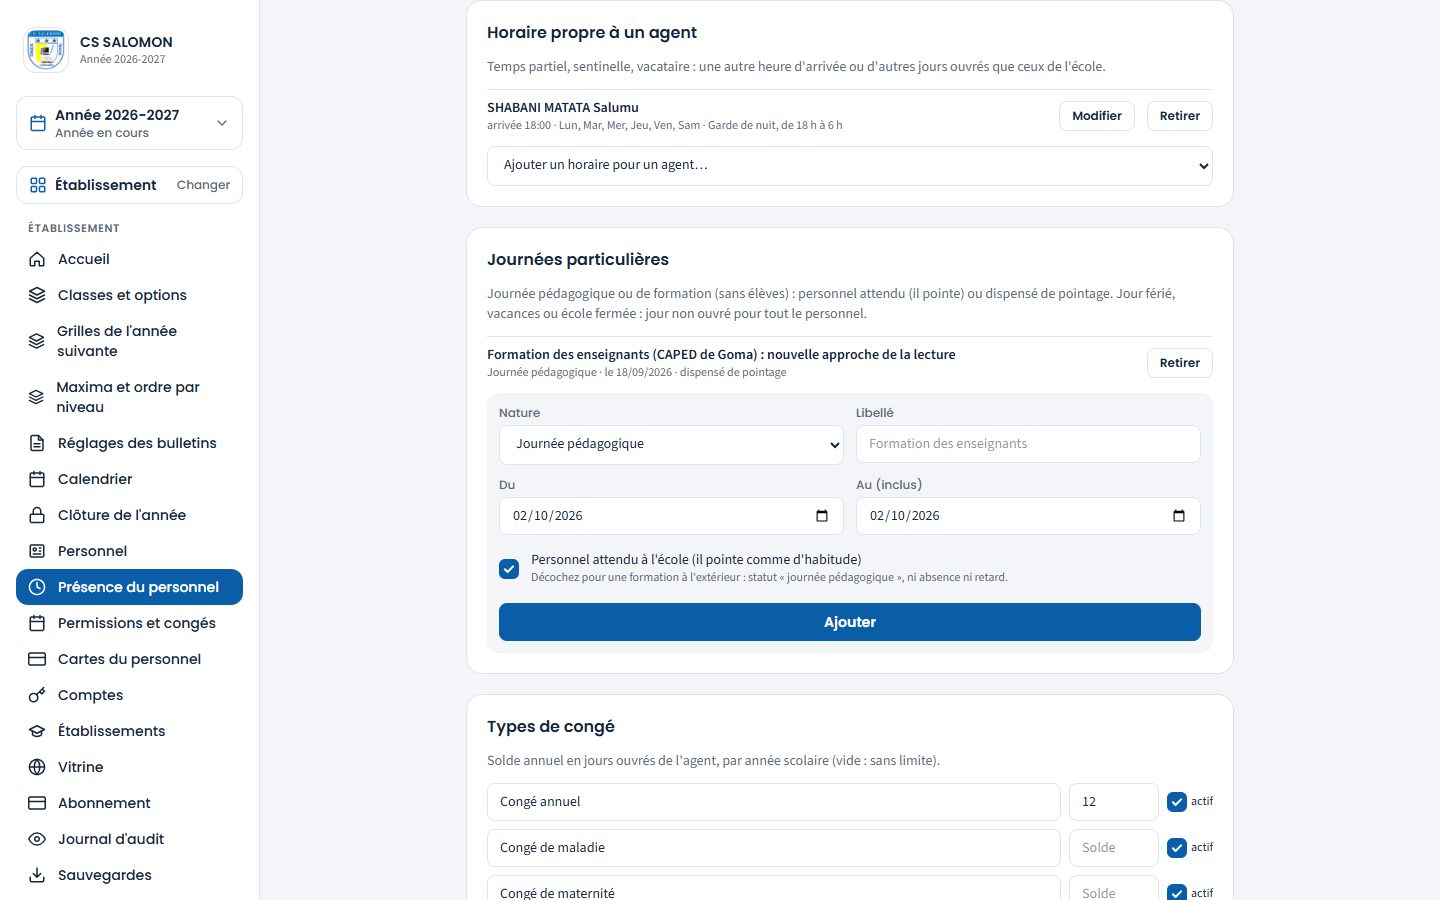1440x900 pixels.
Task: Toggle actif checkbox for Congé de maladie
Action: click(1177, 848)
